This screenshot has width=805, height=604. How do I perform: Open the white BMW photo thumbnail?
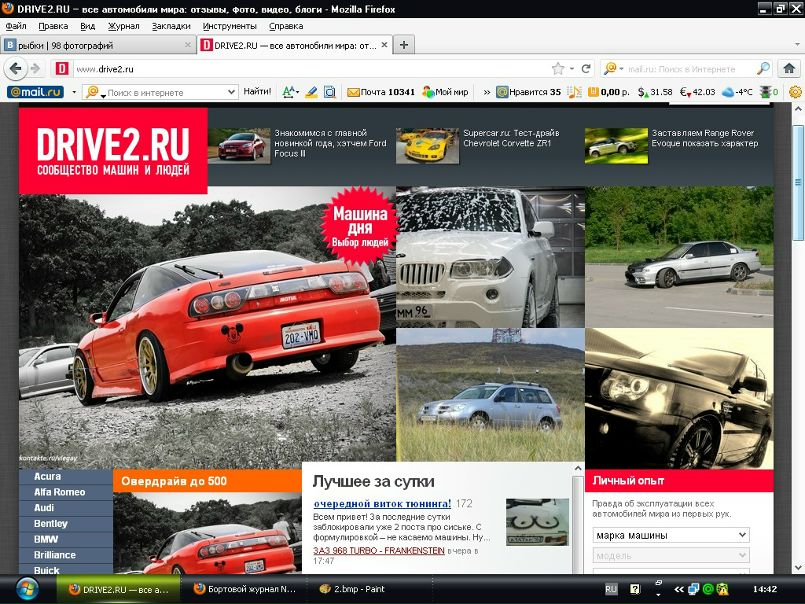[490, 257]
